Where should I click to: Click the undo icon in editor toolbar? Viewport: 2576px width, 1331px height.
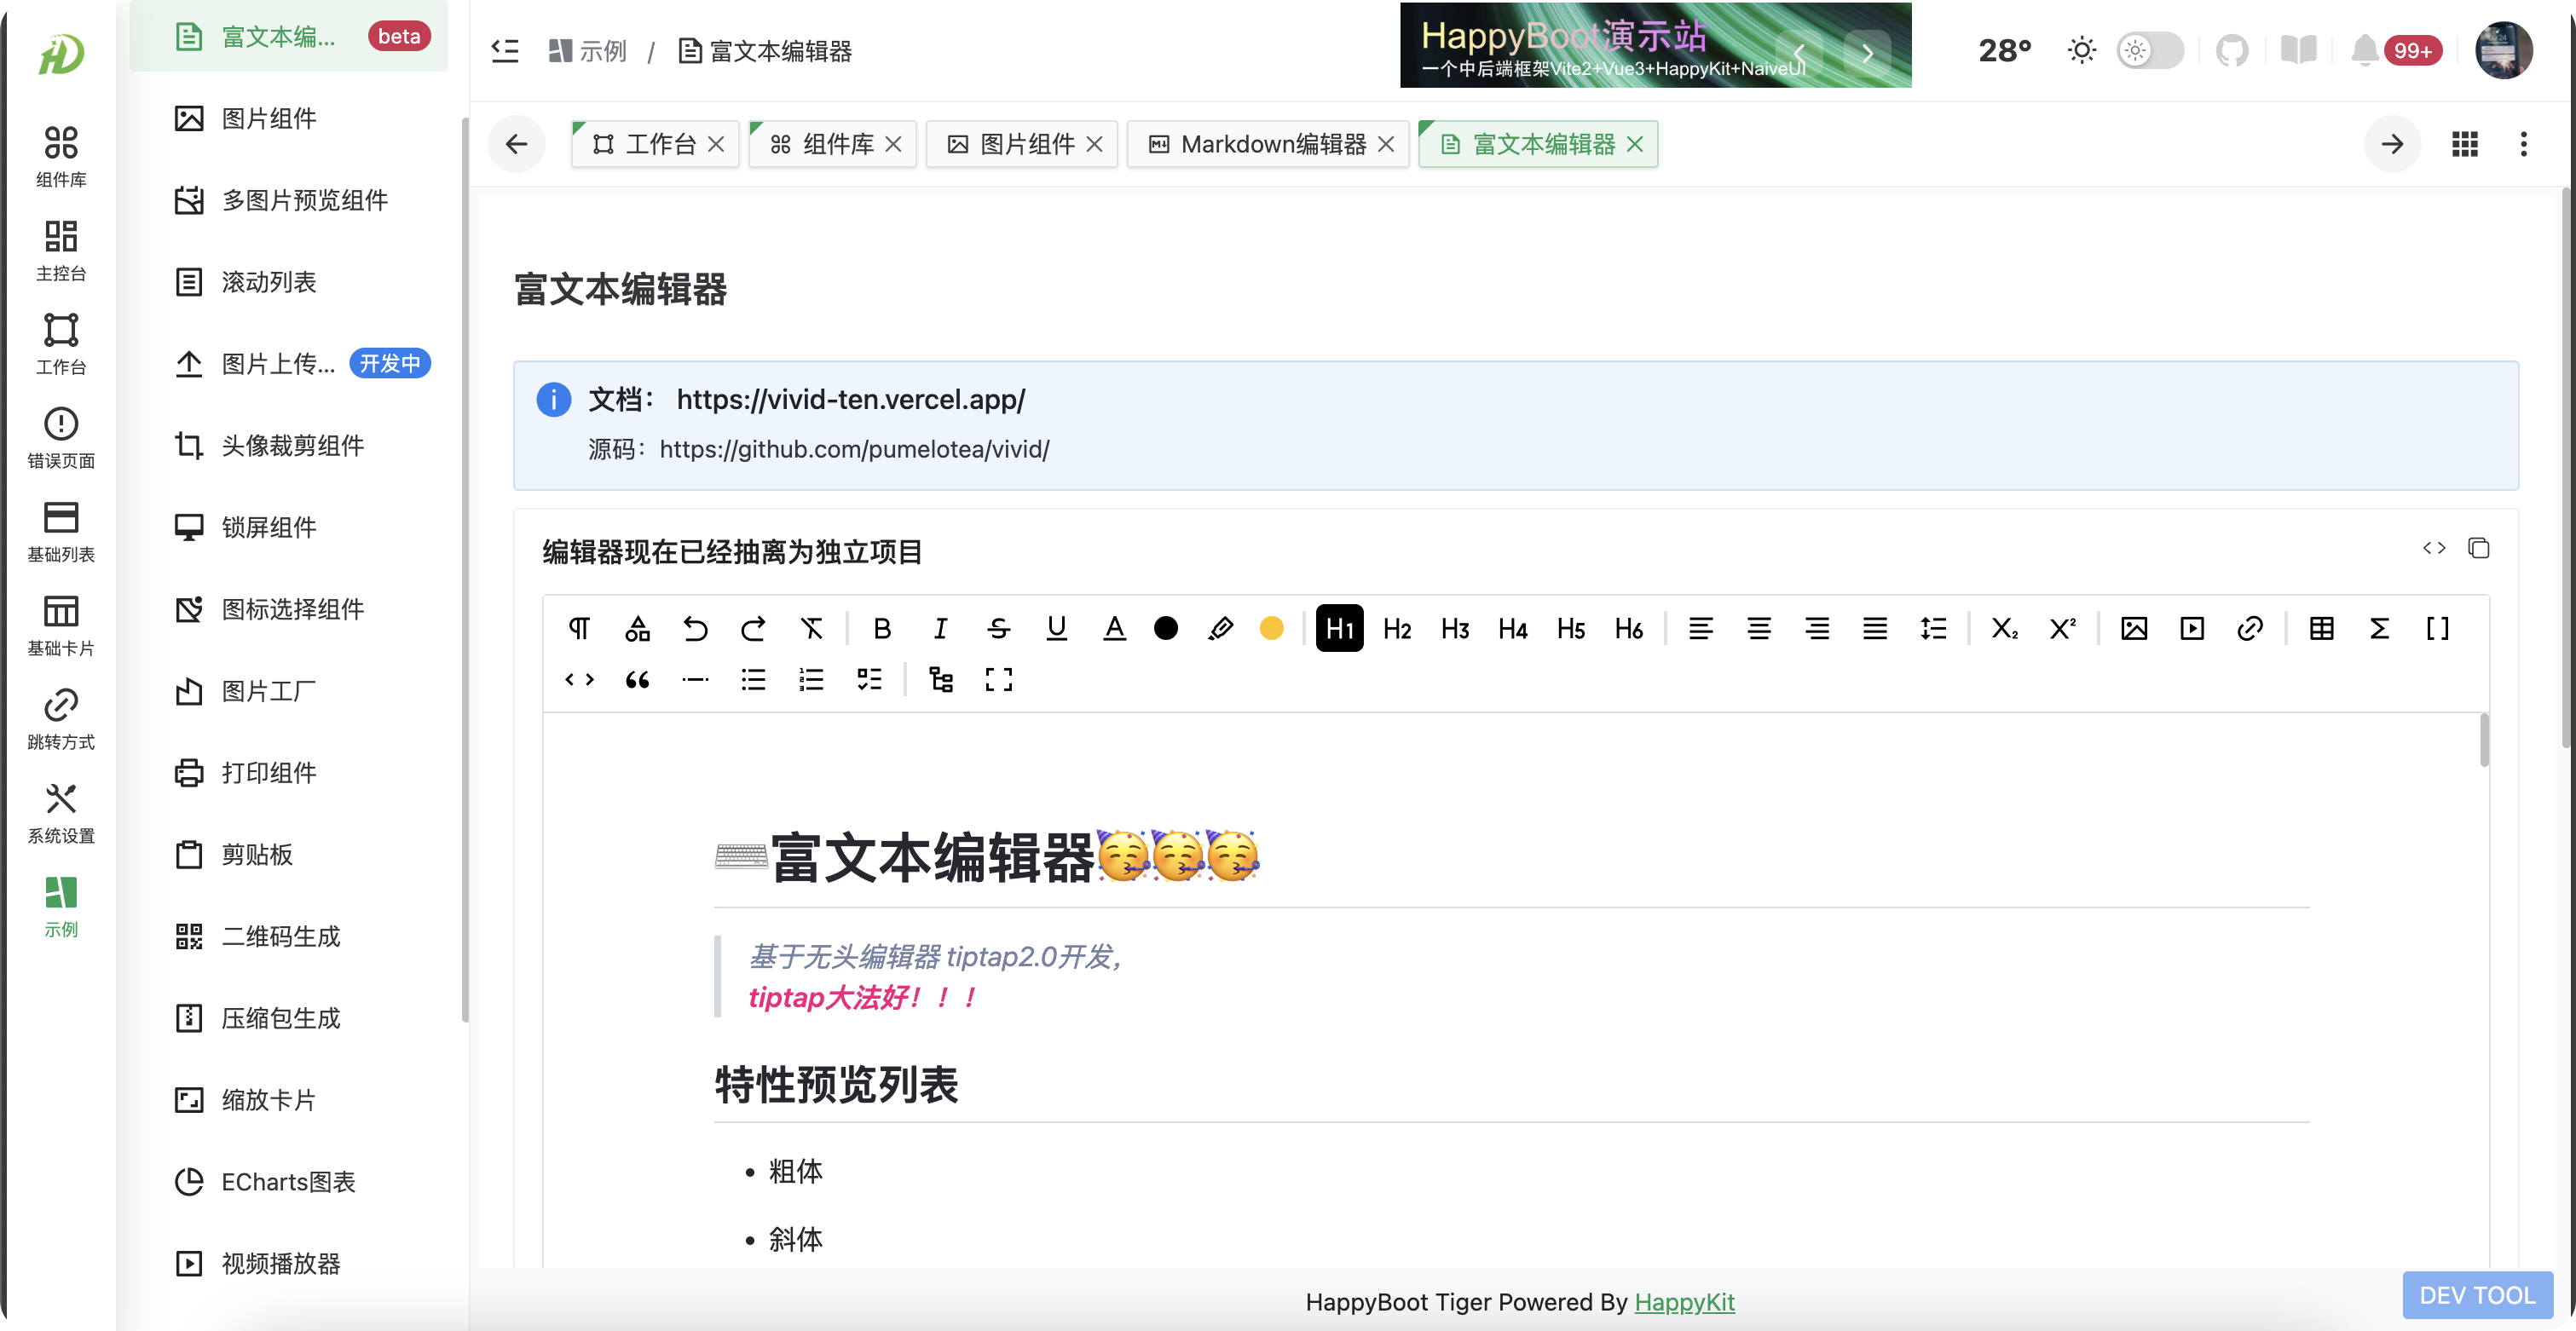[x=695, y=628]
